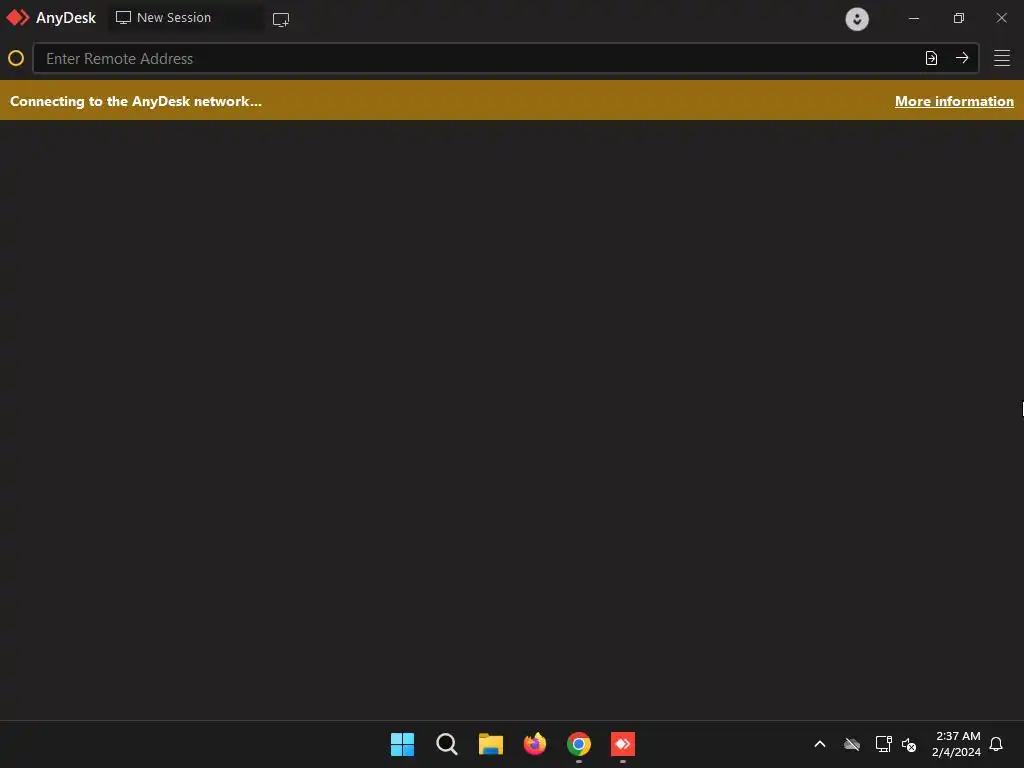Open a new session tab with plus-monitor icon
This screenshot has height=768, width=1024.
[281, 20]
